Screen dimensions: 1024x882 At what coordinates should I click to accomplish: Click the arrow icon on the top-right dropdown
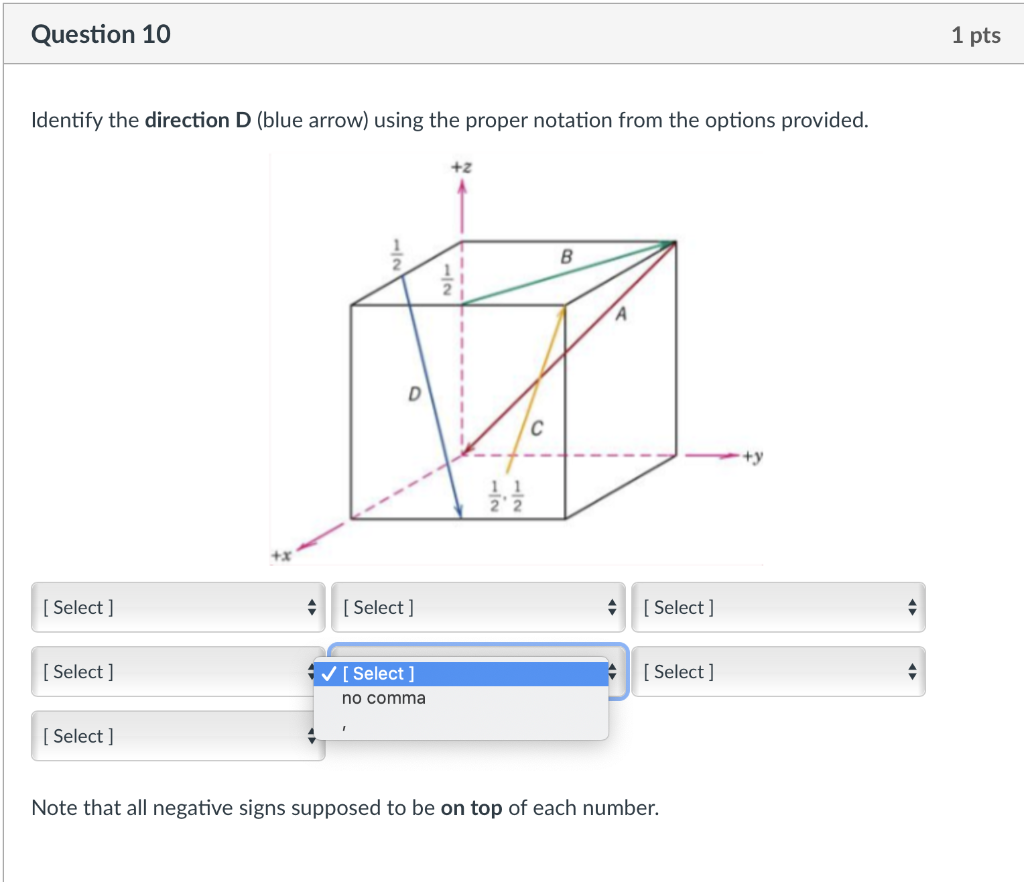(911, 607)
